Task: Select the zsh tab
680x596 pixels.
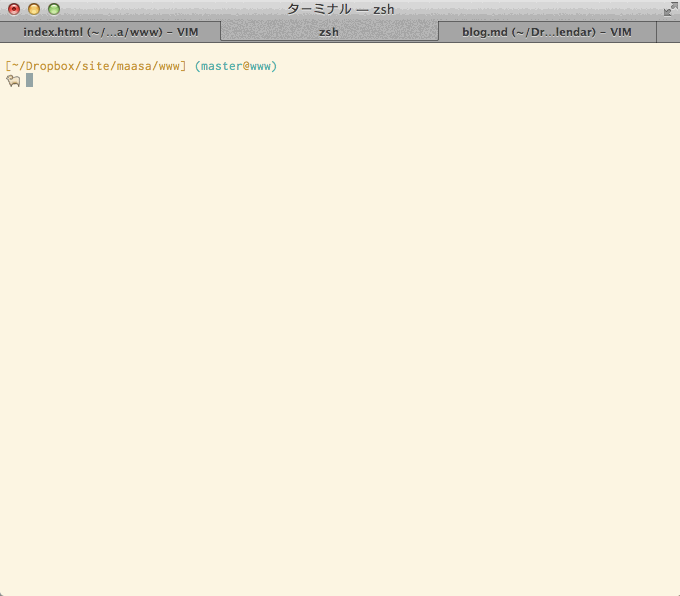Action: click(329, 32)
